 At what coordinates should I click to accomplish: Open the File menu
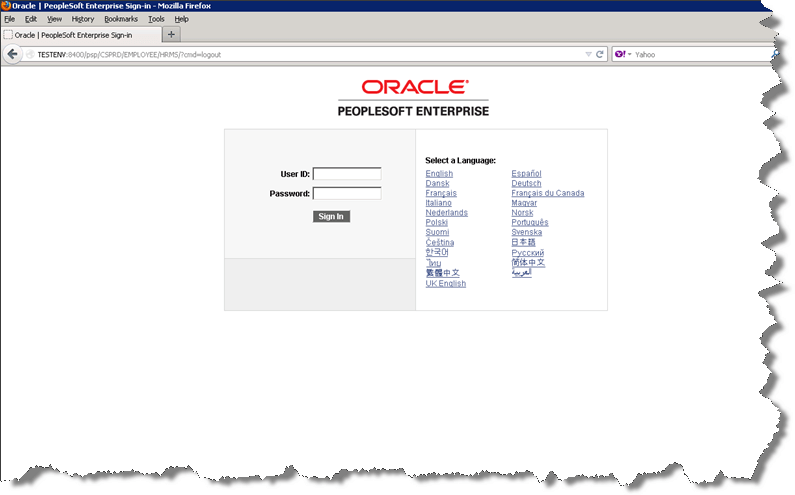click(x=10, y=19)
